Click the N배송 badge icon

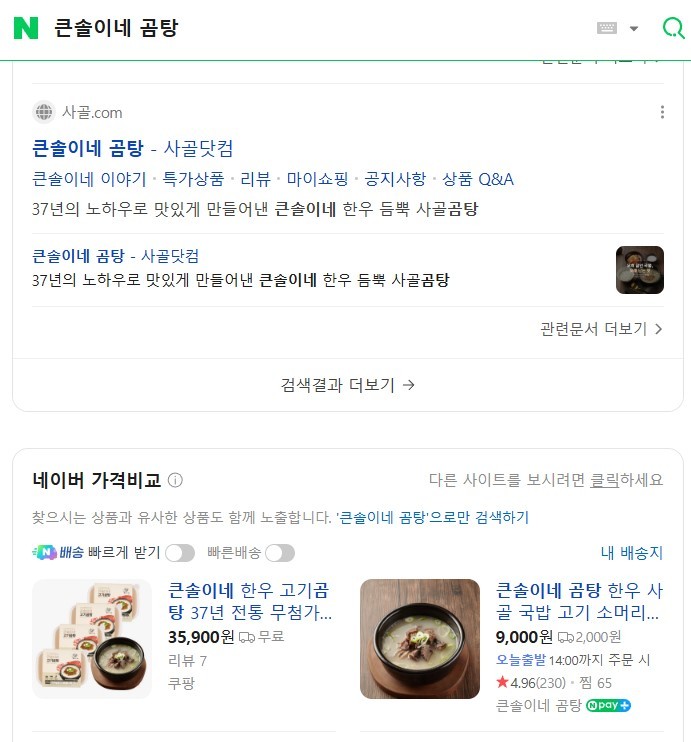coord(44,552)
